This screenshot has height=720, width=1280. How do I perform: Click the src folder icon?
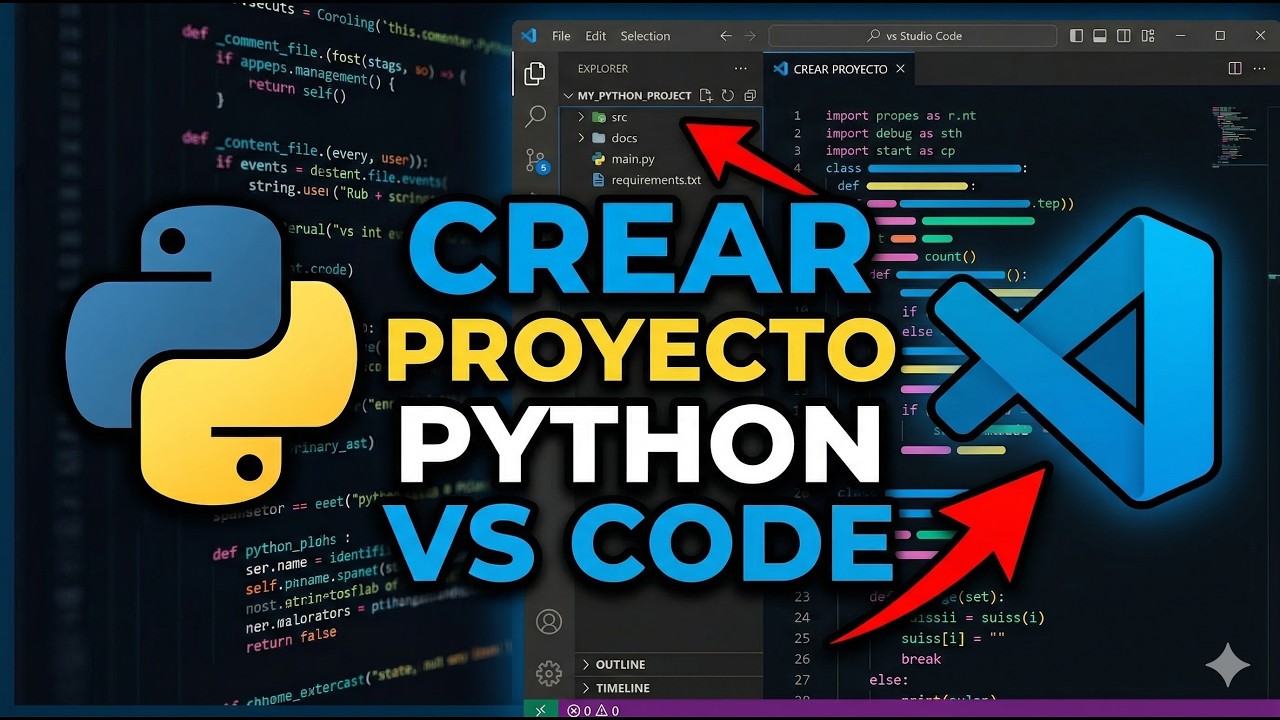(599, 117)
